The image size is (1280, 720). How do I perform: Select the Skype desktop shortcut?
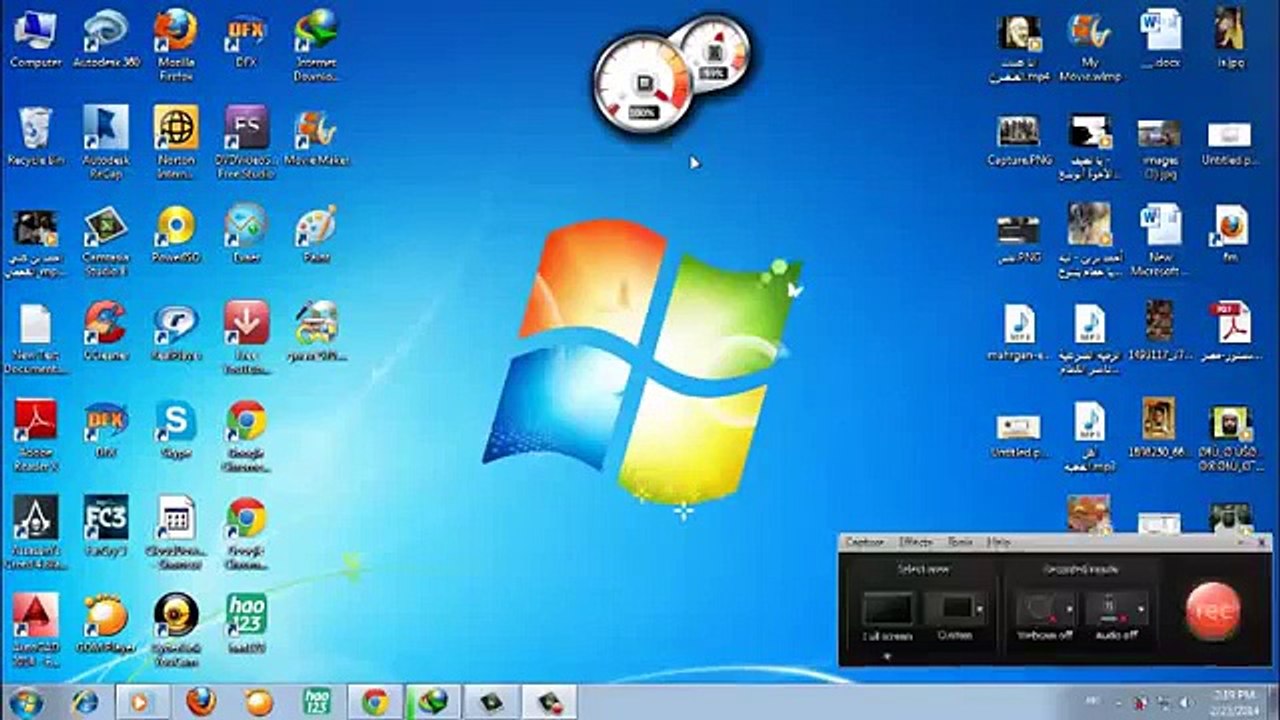pos(176,429)
